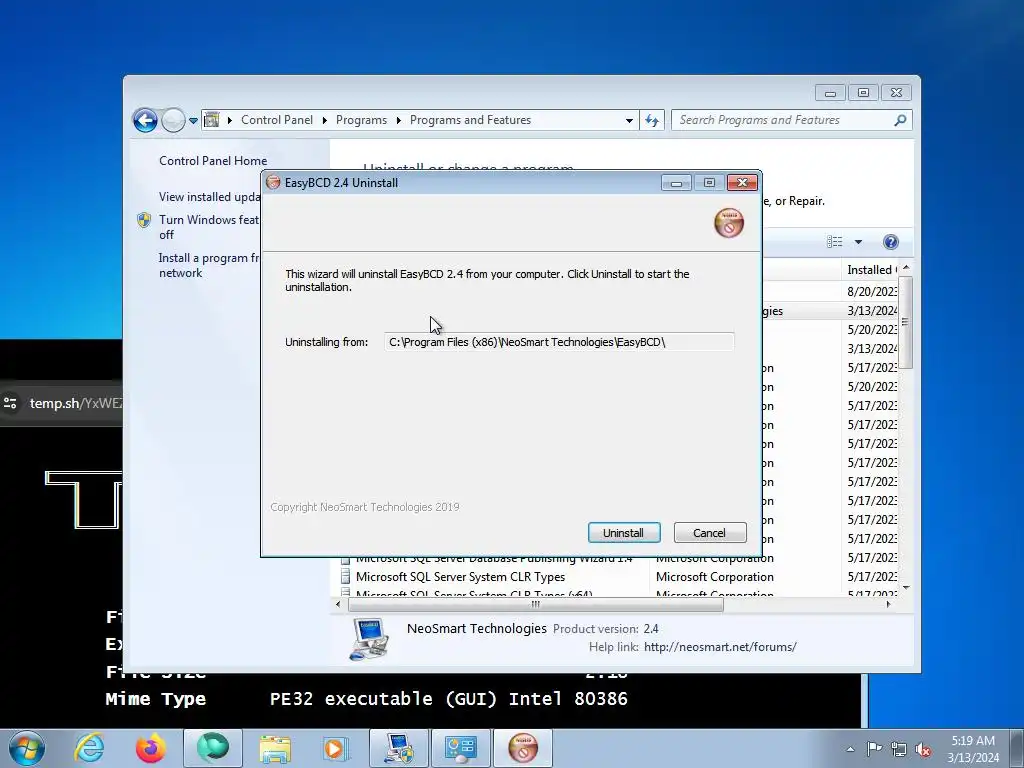Click the browser site info icon near temp.sh

10,403
